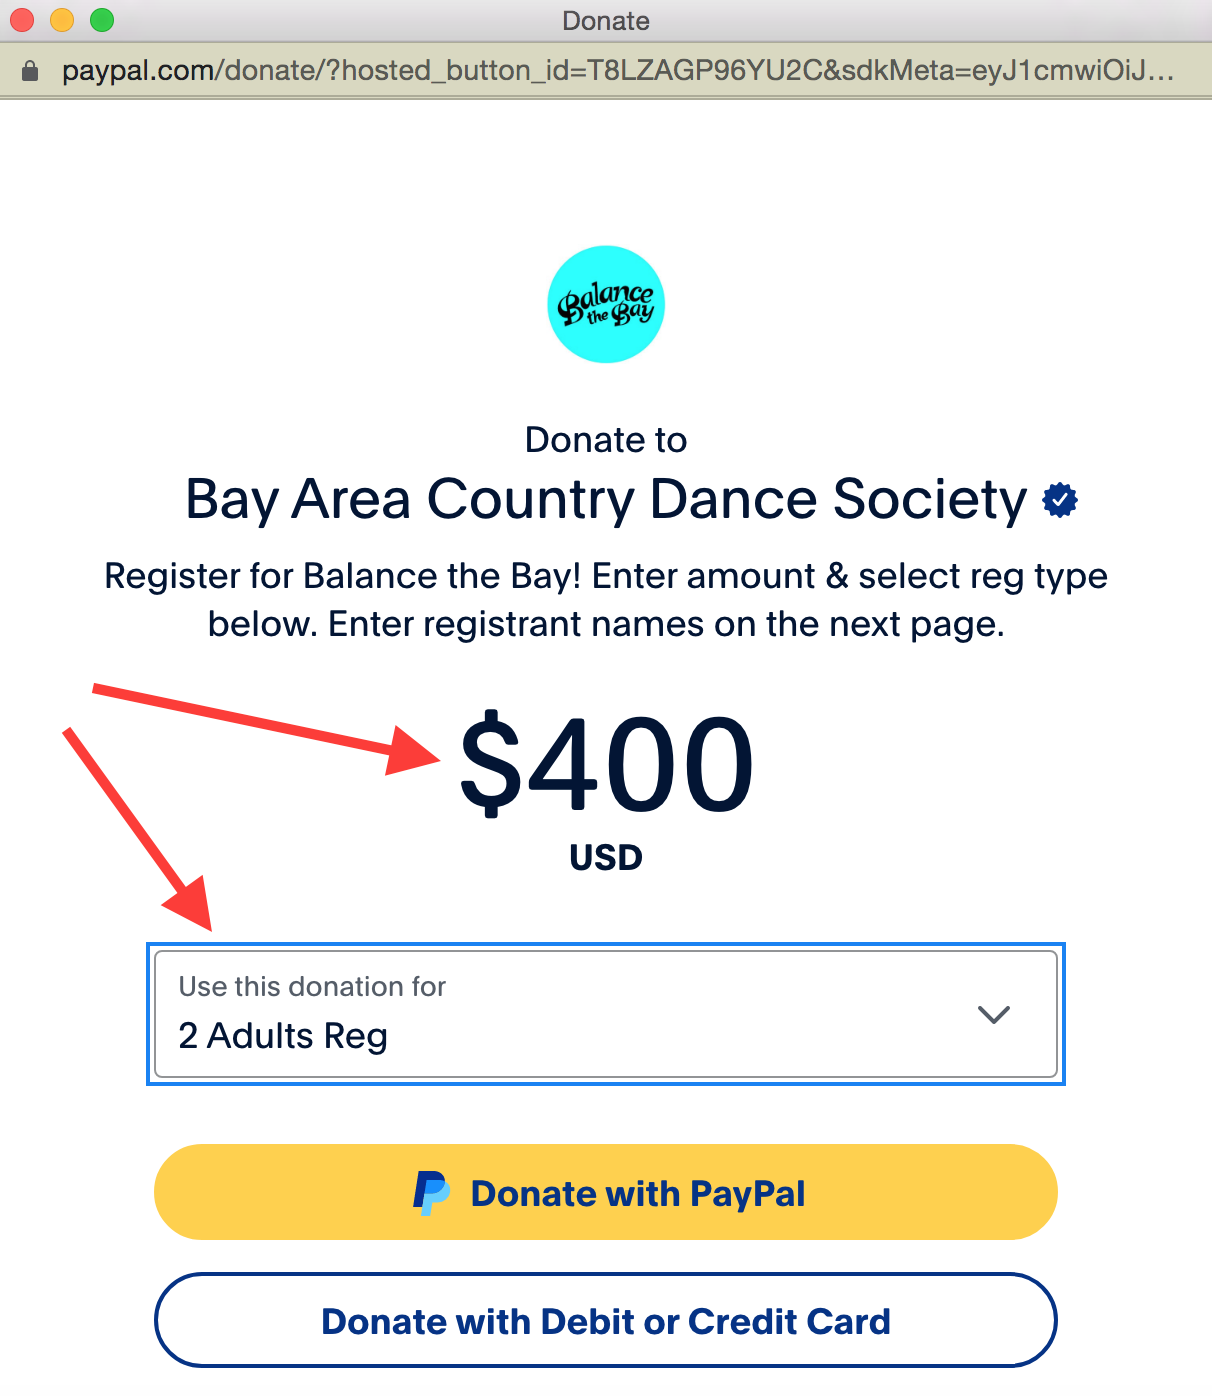1212x1396 pixels.
Task: Select the "2 Adults Reg" value
Action: click(x=283, y=1036)
